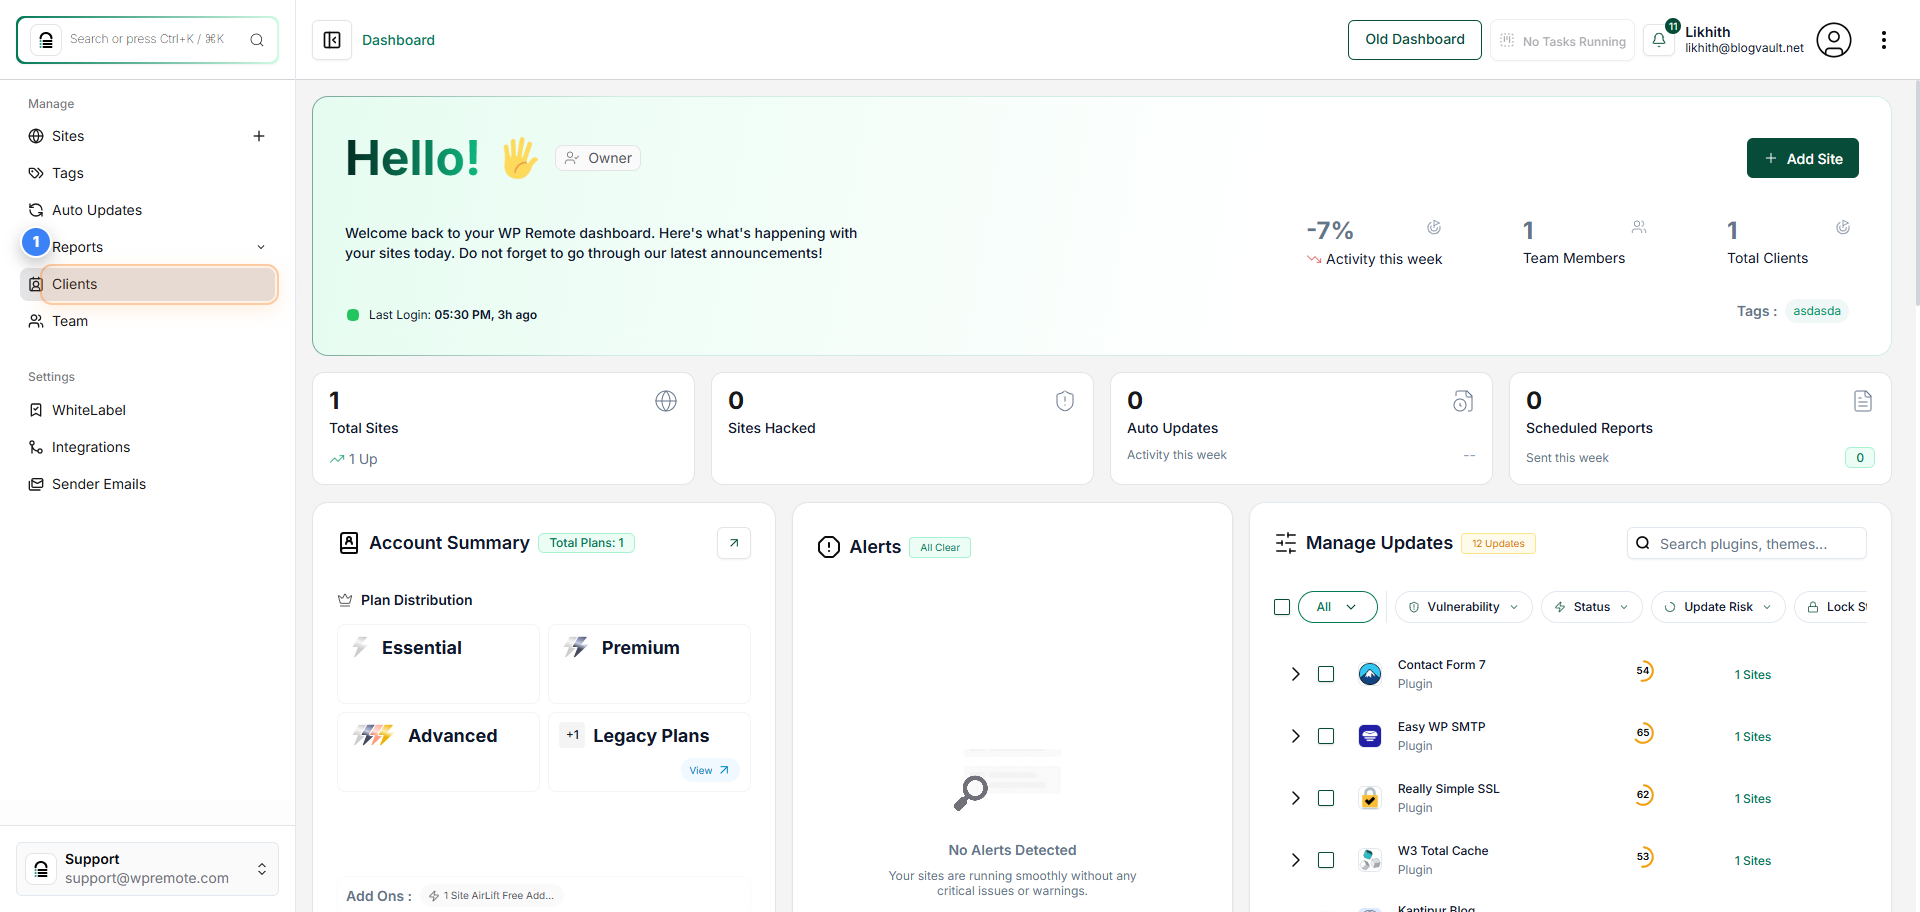Open WhiteLabel settings
This screenshot has width=1920, height=912.
point(88,410)
